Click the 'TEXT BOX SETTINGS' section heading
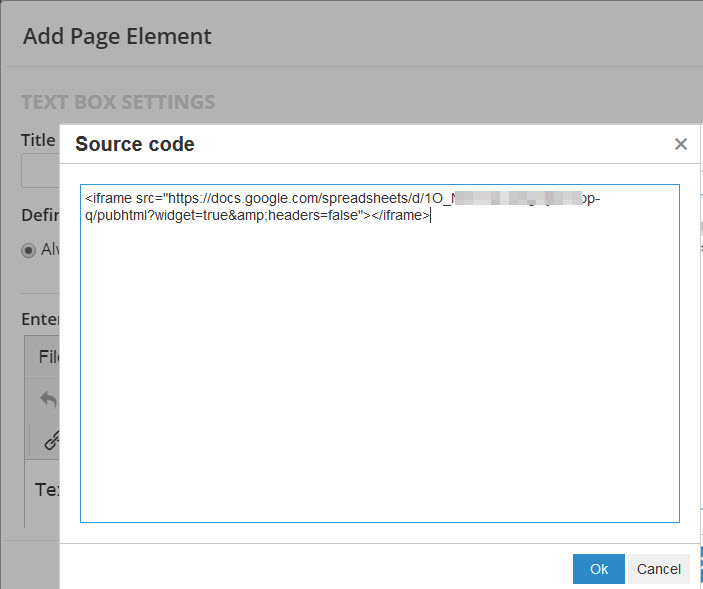The image size is (703, 589). [x=118, y=102]
